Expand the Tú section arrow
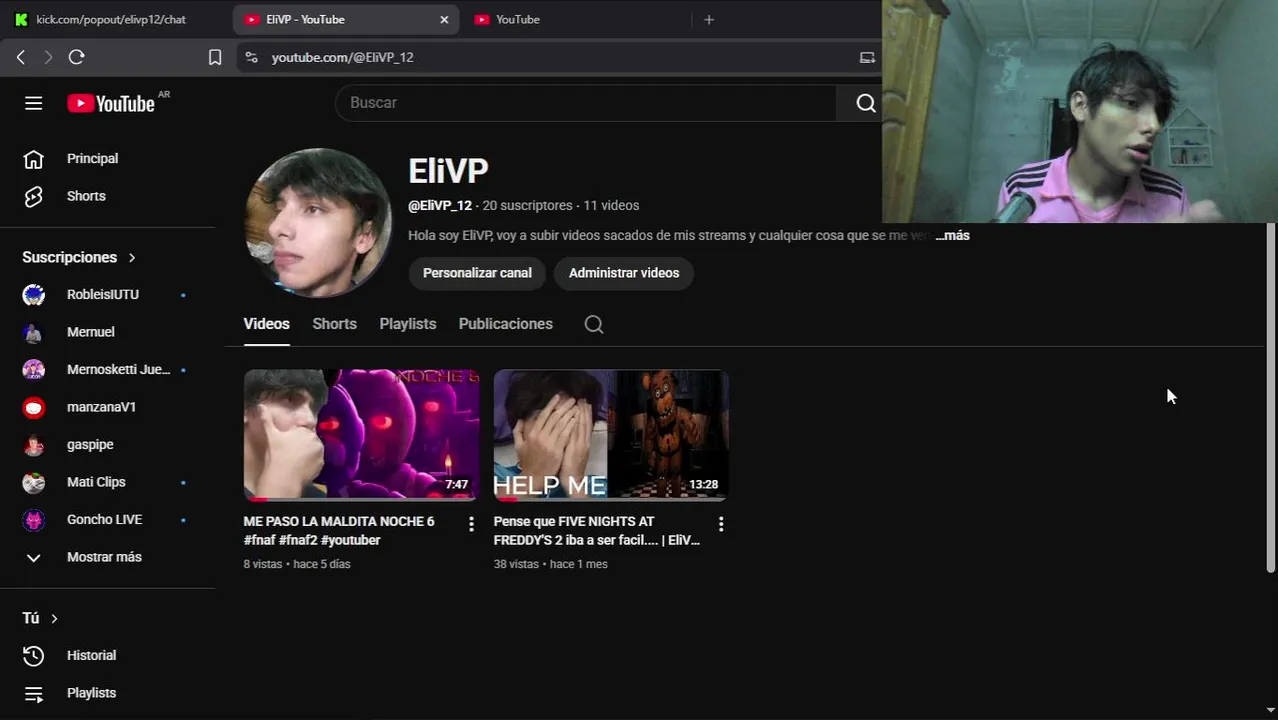 pyautogui.click(x=54, y=619)
